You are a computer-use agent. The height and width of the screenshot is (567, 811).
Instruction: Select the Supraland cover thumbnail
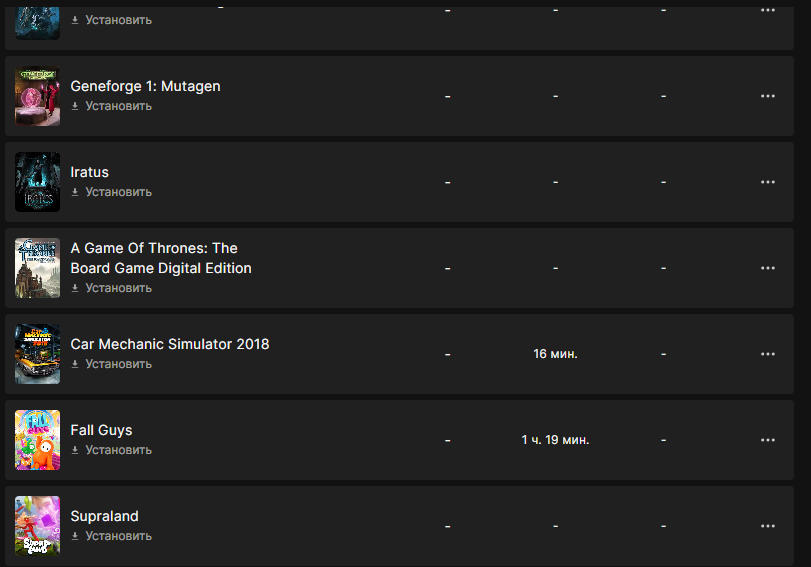[x=37, y=526]
